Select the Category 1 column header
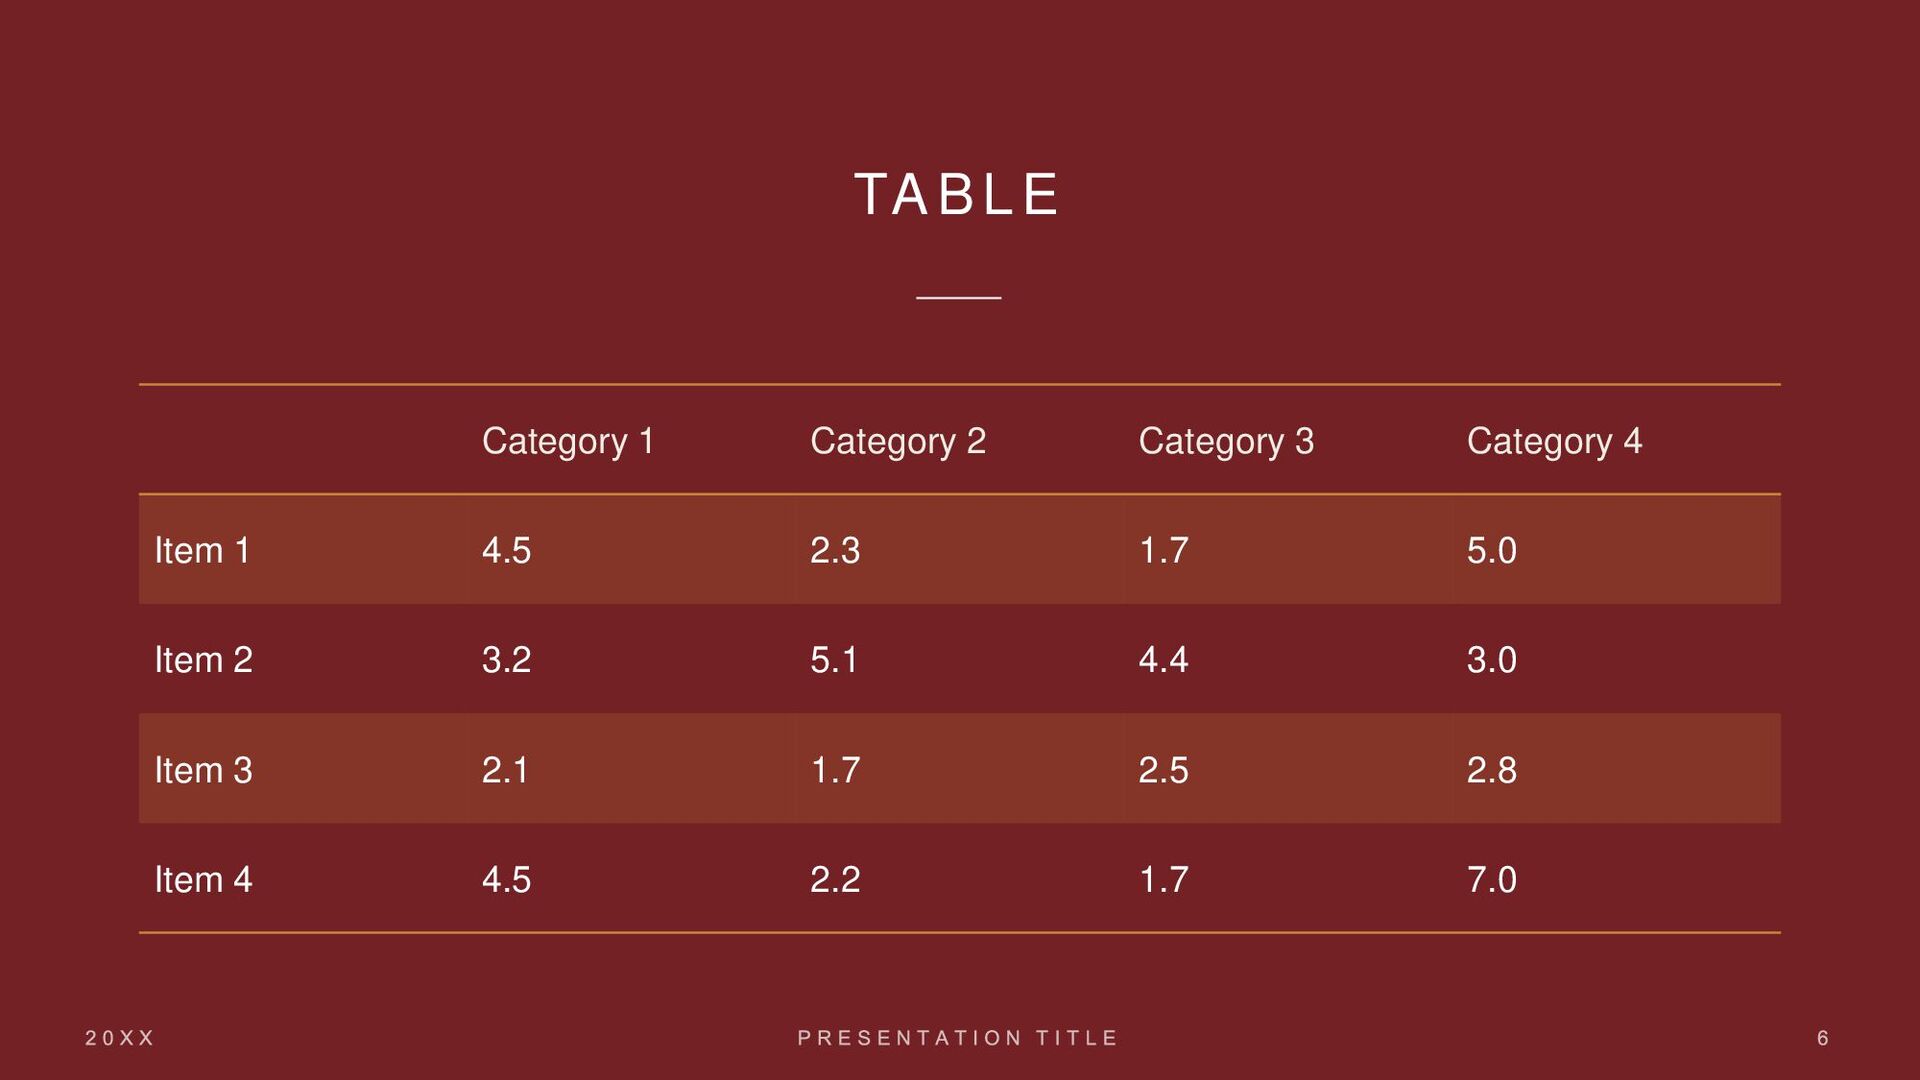The height and width of the screenshot is (1080, 1920). pos(568,441)
